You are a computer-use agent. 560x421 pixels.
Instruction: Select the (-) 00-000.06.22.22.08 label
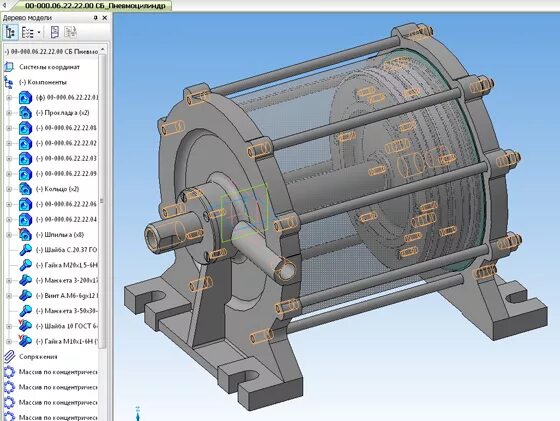click(x=66, y=128)
